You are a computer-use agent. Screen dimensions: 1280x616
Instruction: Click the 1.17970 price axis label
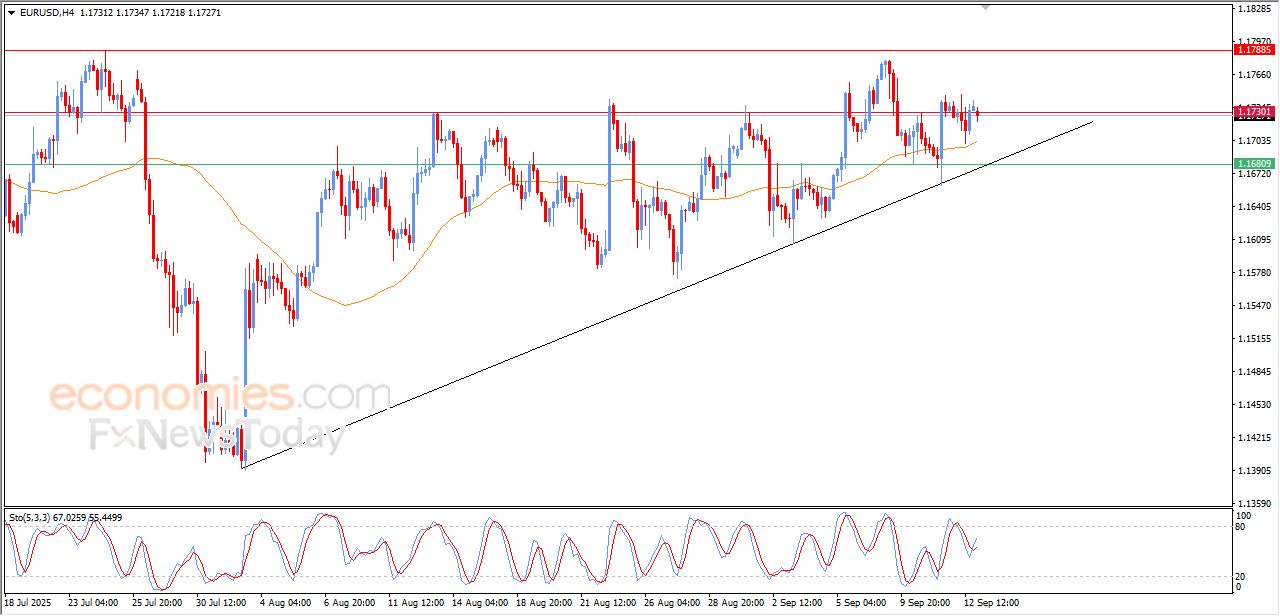point(1254,42)
